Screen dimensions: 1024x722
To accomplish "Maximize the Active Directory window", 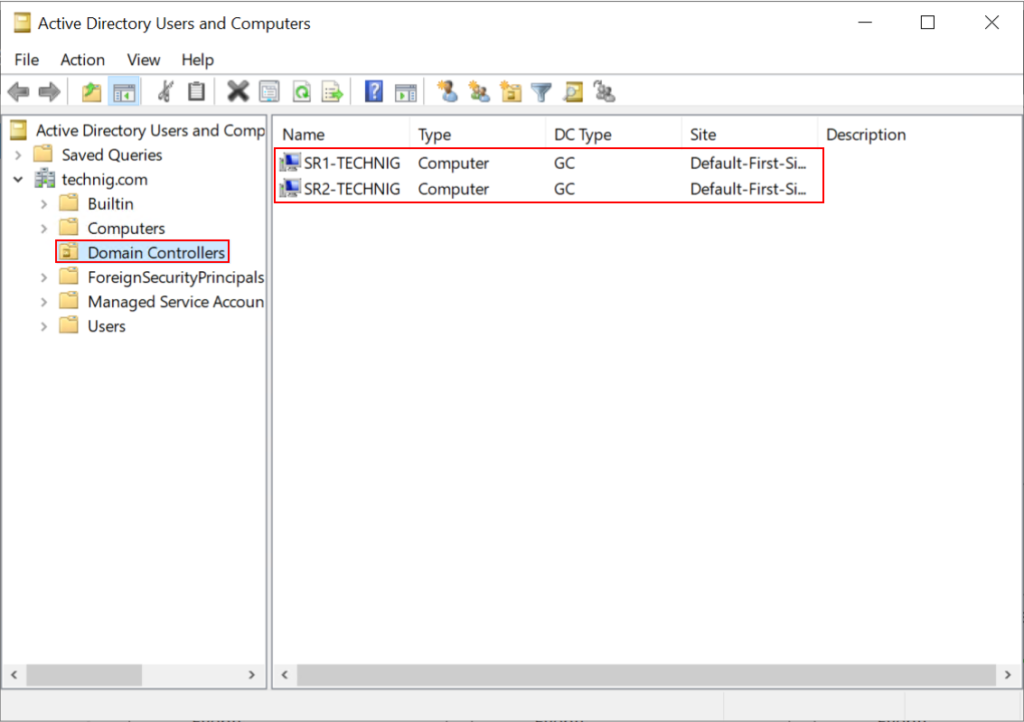I will (927, 23).
